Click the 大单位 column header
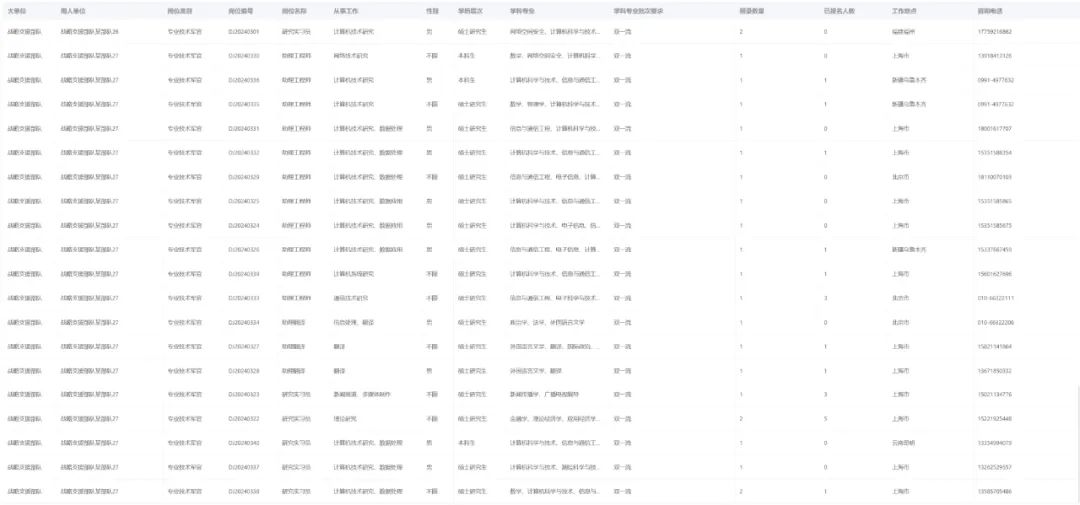The height and width of the screenshot is (505, 1080). point(17,8)
